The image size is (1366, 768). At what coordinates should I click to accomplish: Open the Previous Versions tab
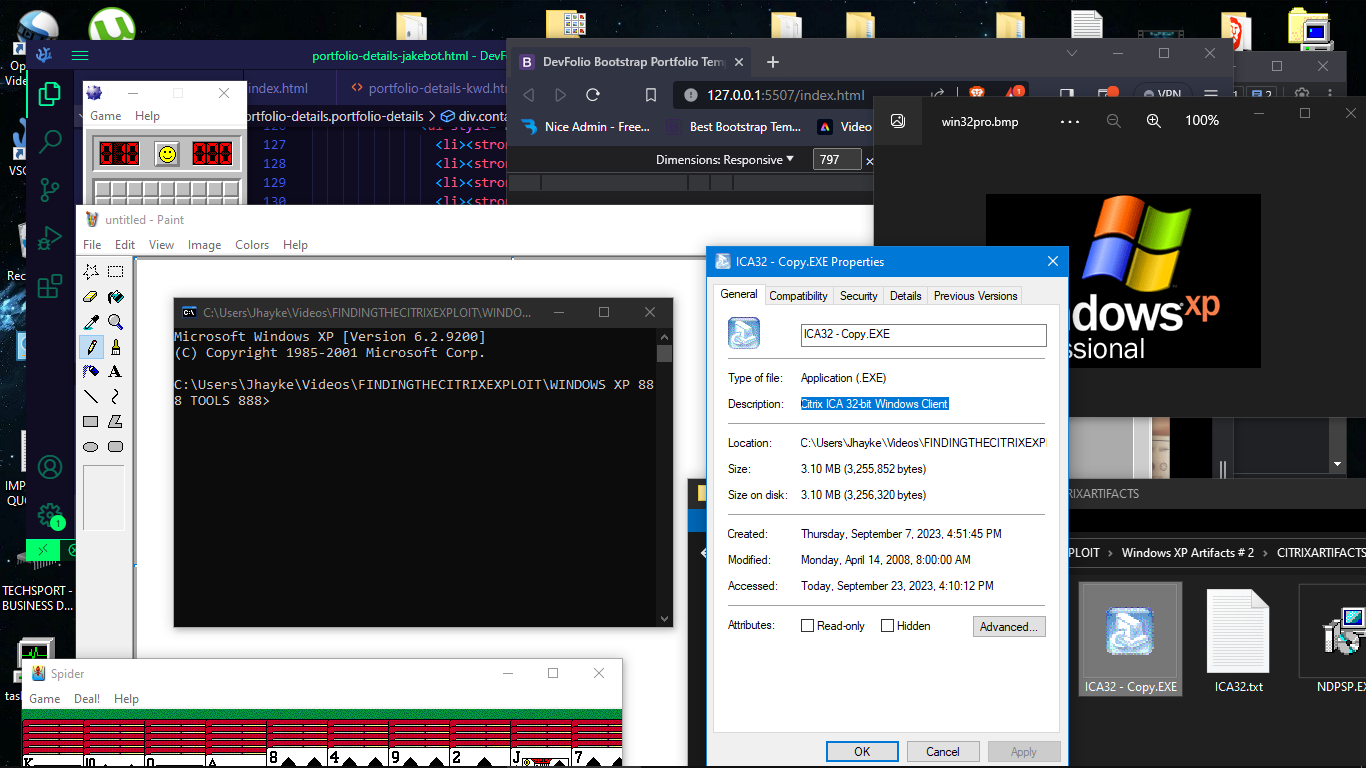[975, 296]
